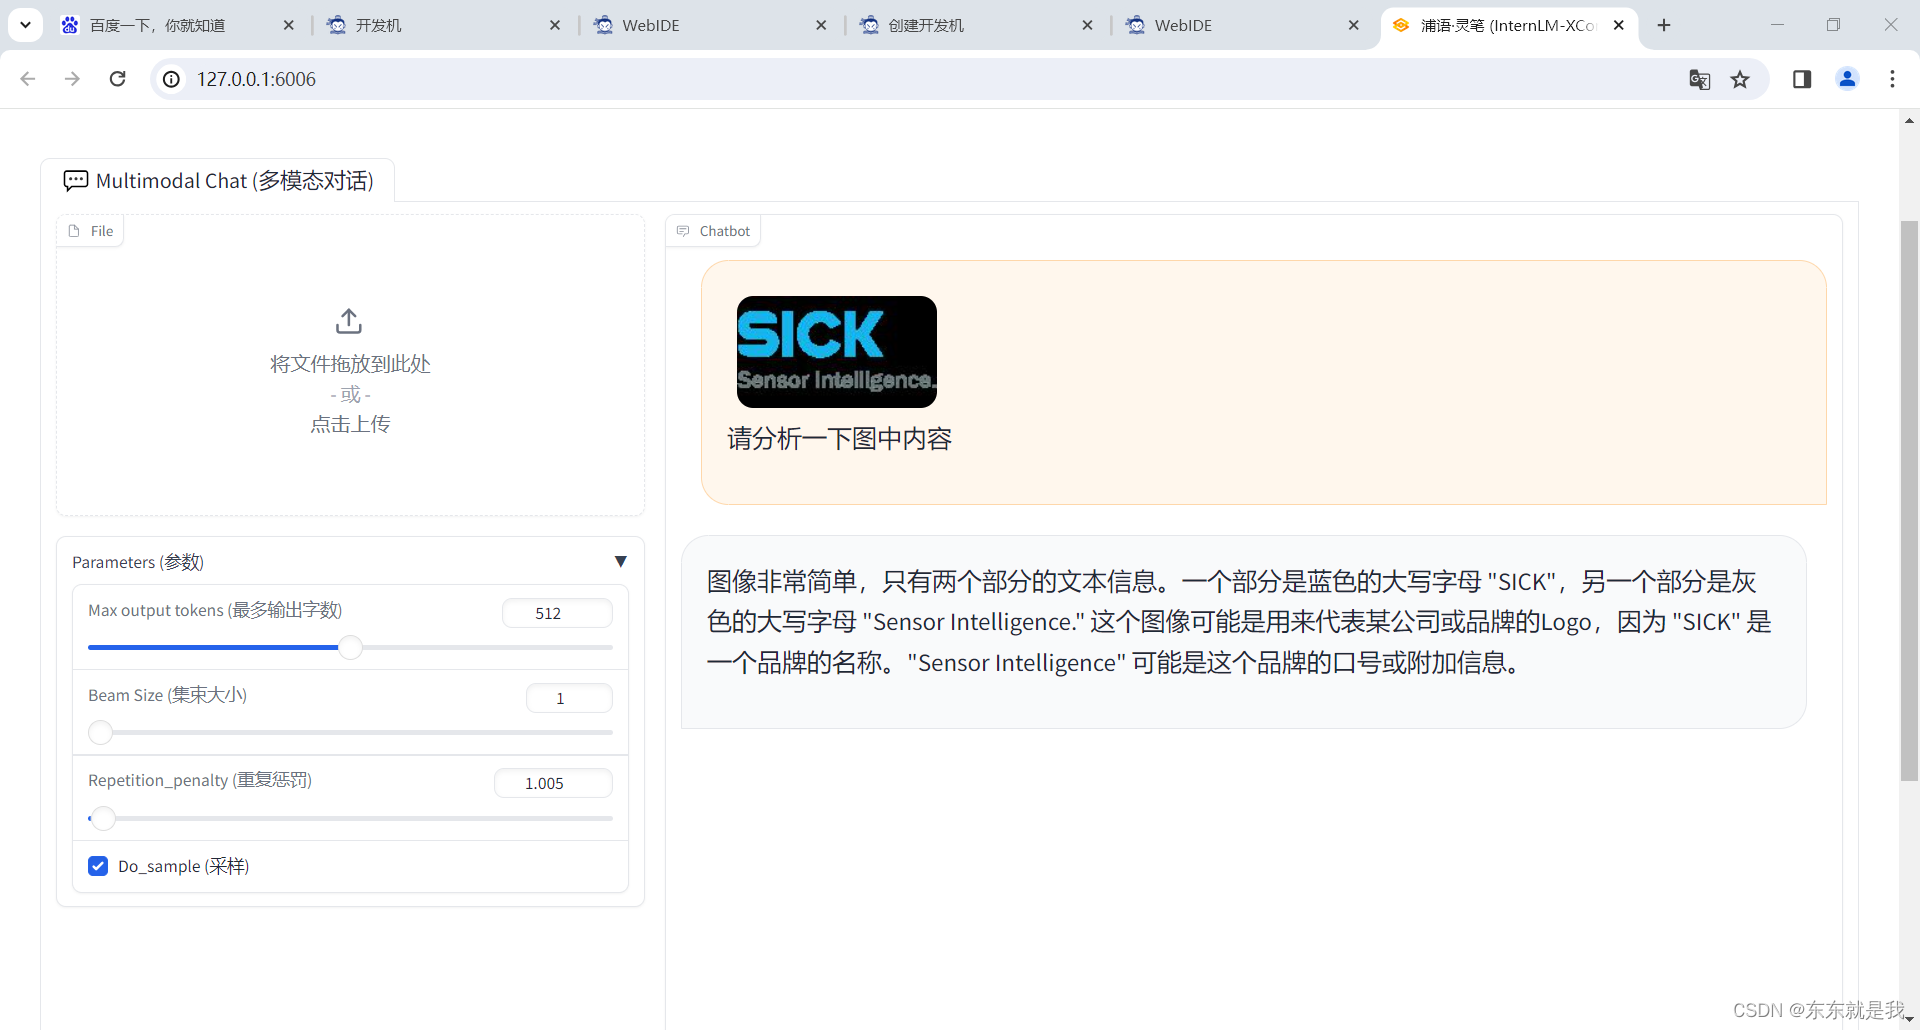
Task: Click the Repetition_penalty slider handle
Action: tap(103, 818)
